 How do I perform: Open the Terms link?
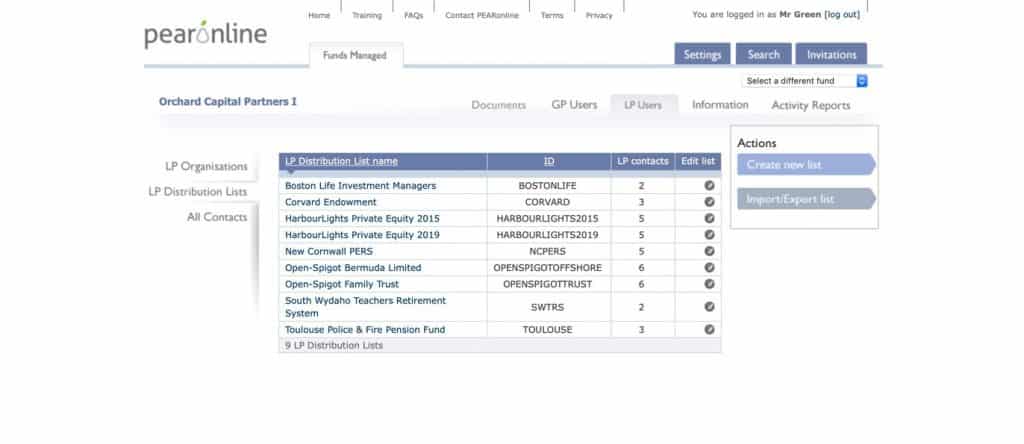coord(552,16)
